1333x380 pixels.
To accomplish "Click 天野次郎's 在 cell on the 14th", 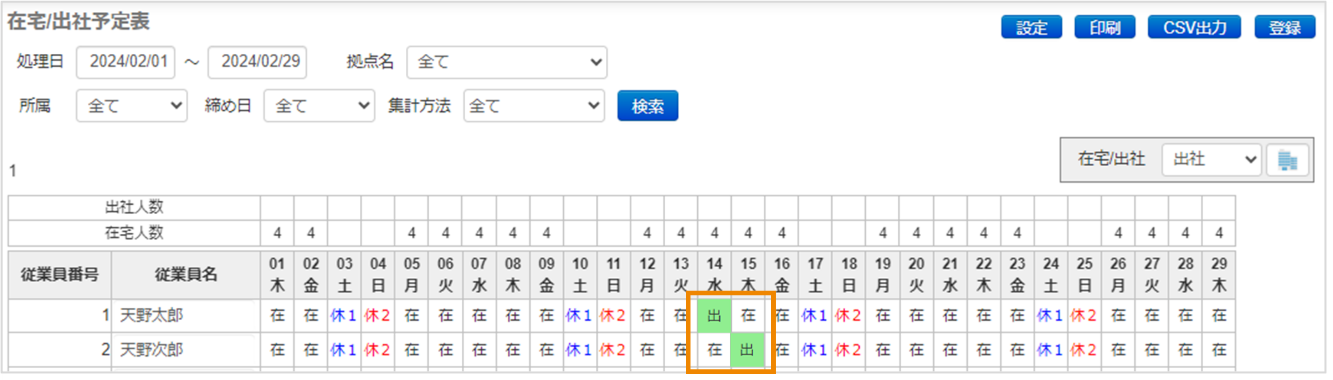I will [714, 351].
